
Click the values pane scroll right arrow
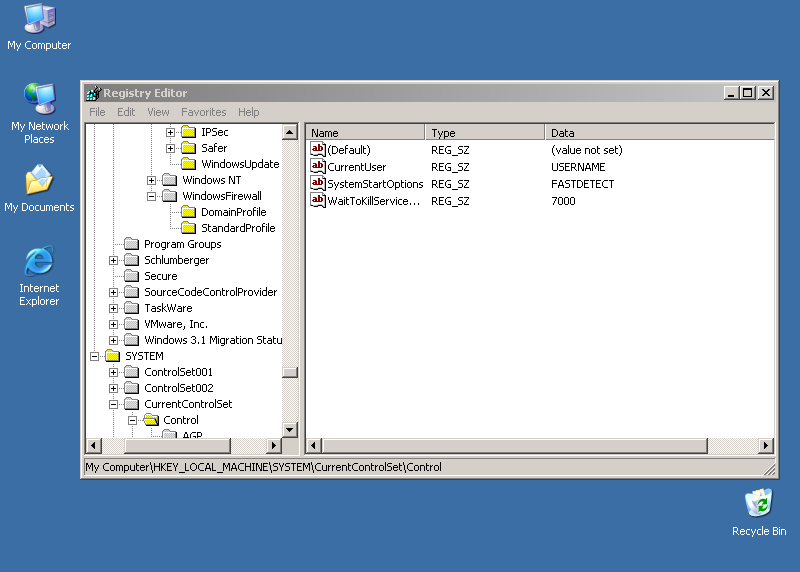point(766,445)
